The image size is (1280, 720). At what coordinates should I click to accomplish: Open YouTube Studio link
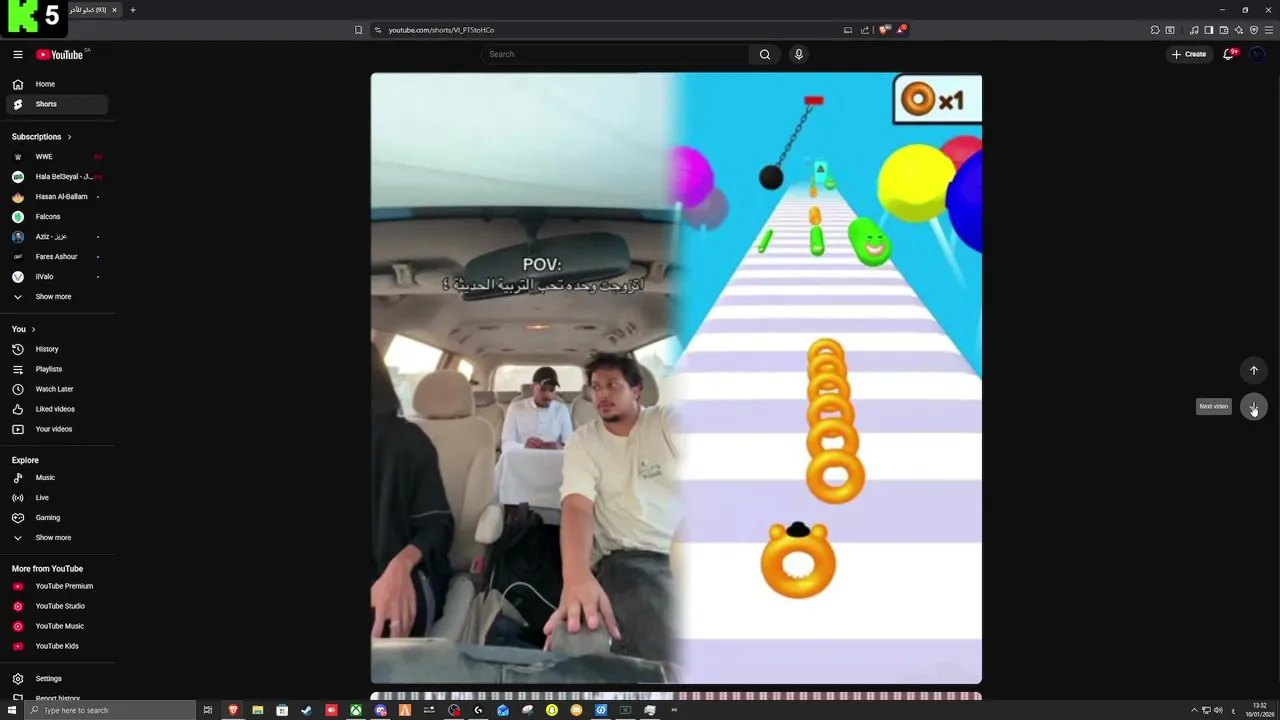pos(57,606)
